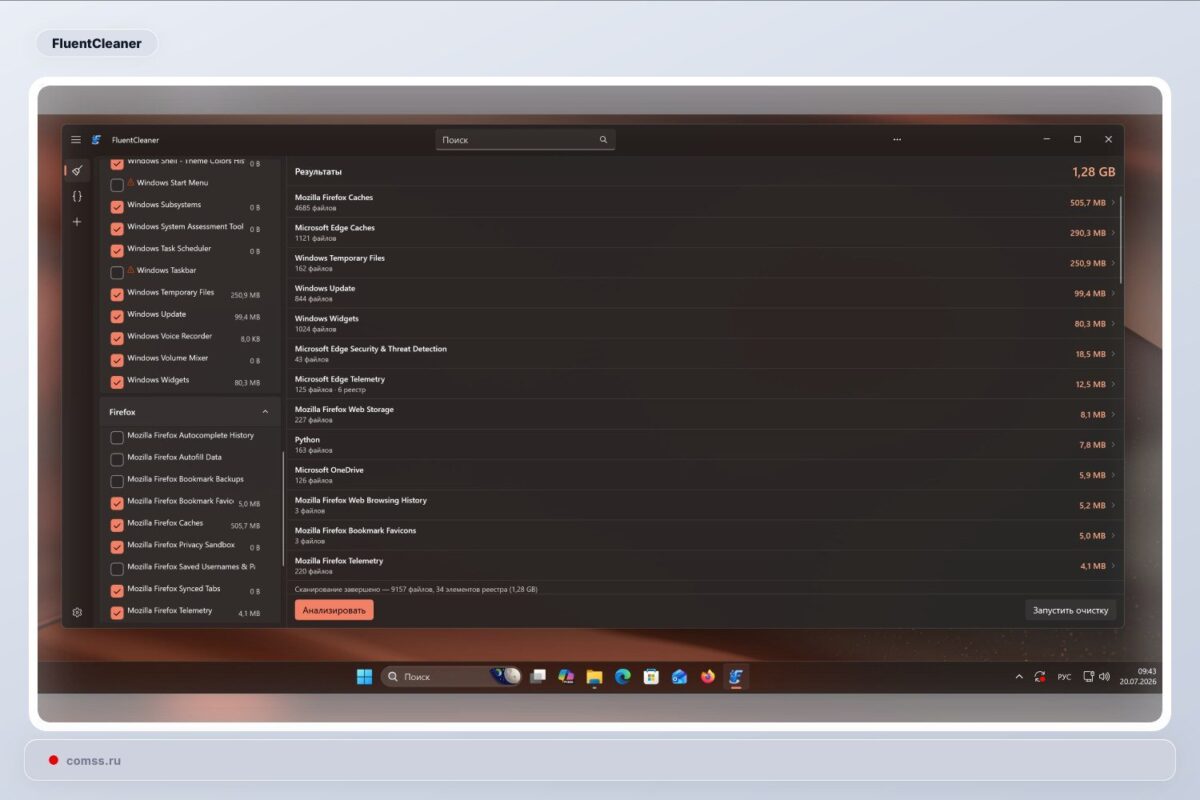Uncheck the Windows Subsystems checkbox
1200x800 pixels.
(x=117, y=207)
